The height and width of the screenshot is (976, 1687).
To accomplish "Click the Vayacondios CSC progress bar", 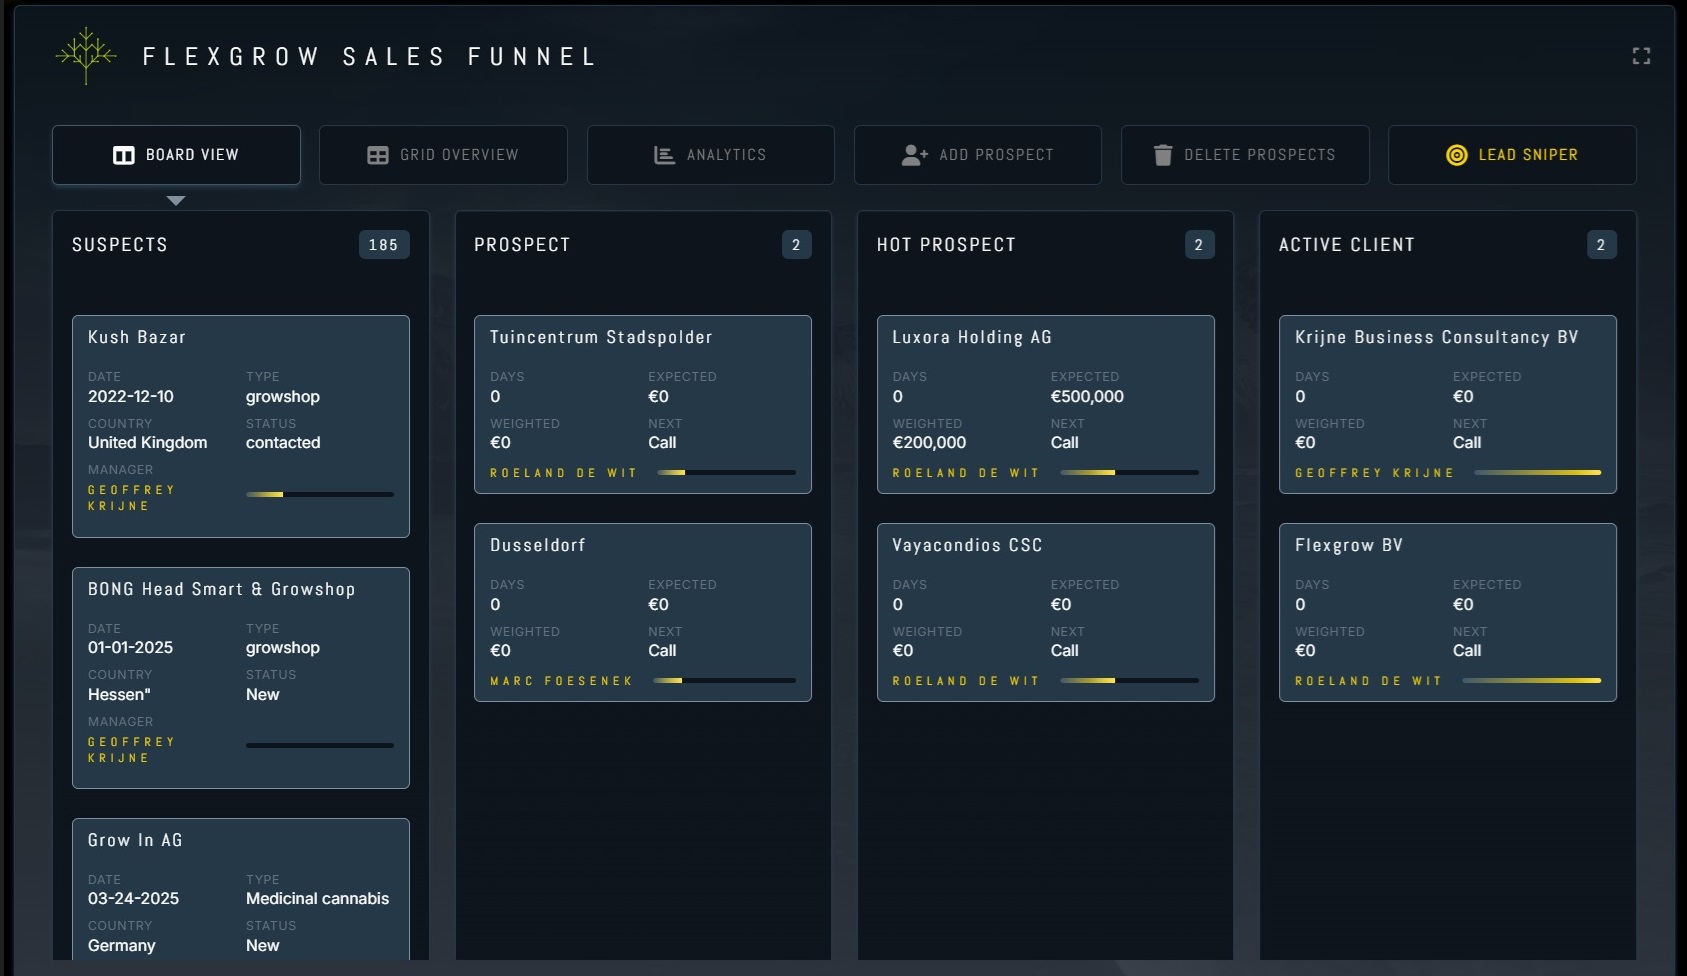I will tap(1129, 680).
